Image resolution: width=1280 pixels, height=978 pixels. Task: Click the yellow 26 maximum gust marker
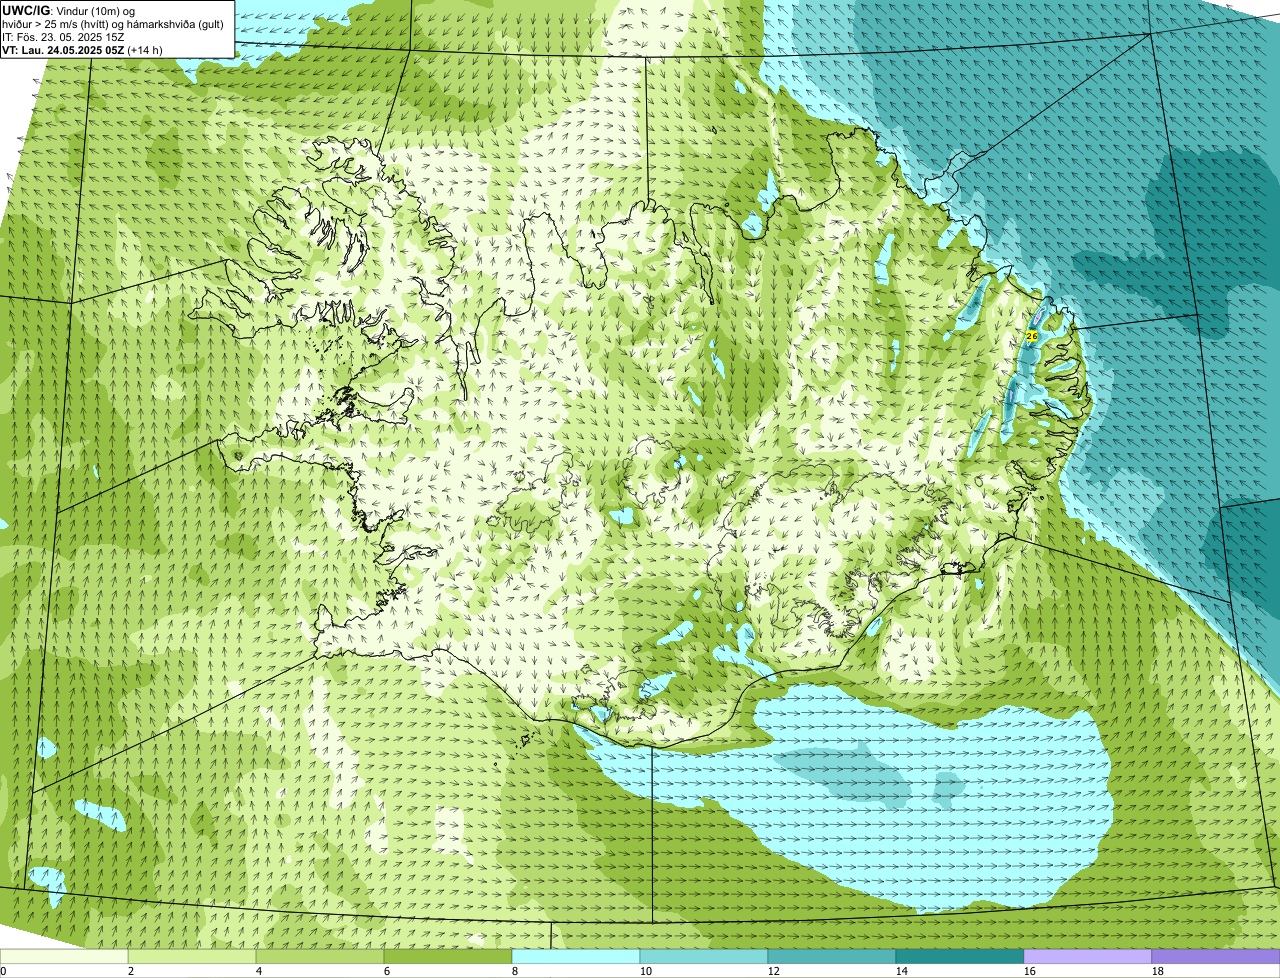coord(1032,336)
